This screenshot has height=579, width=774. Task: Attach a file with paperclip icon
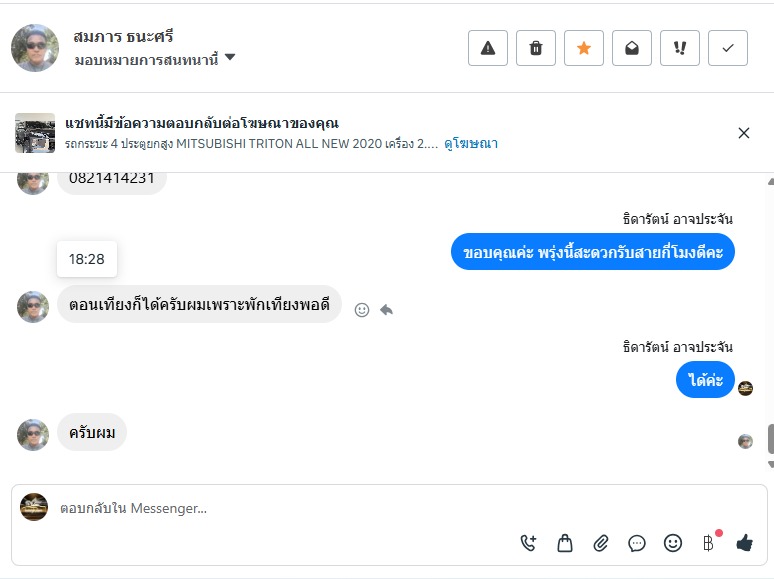[x=601, y=543]
